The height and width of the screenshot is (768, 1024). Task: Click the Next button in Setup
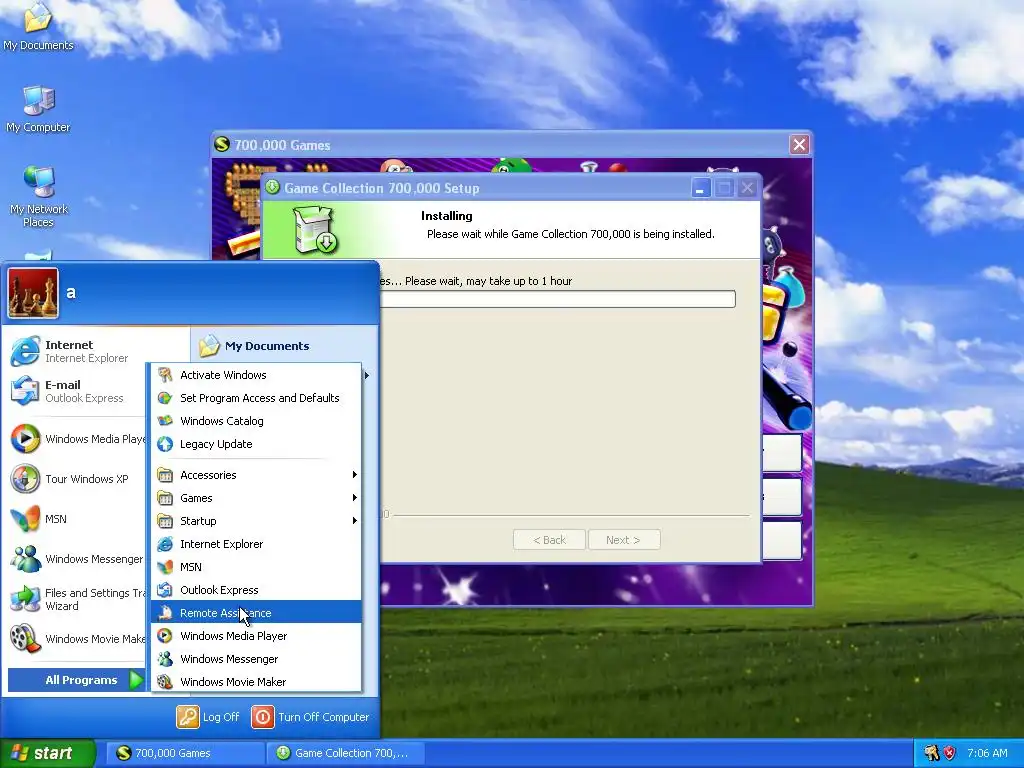[x=623, y=540]
